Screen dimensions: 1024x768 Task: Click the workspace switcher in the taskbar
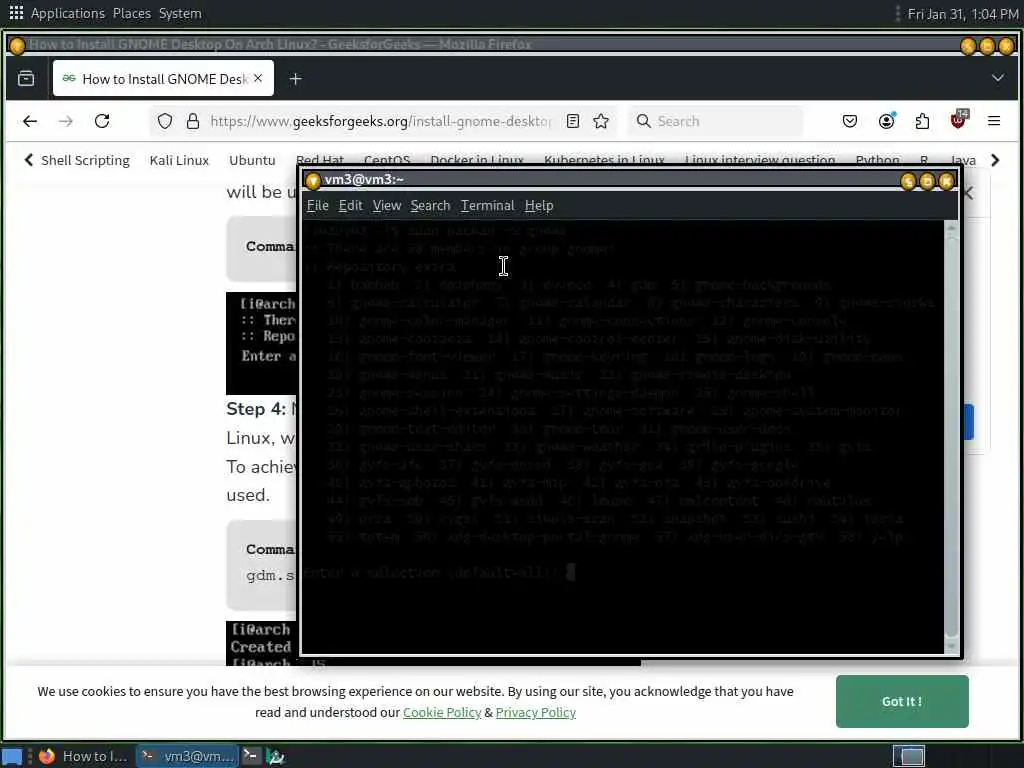[909, 756]
